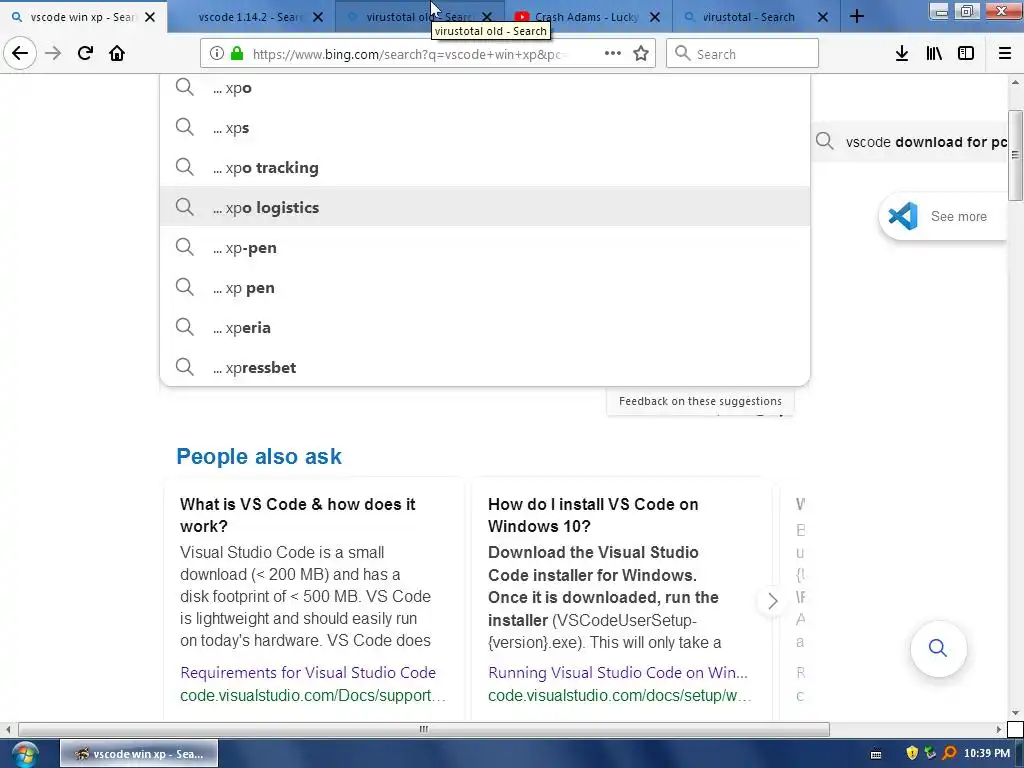Bookmark this page with the star
Viewport: 1024px width, 768px height.
(x=641, y=54)
